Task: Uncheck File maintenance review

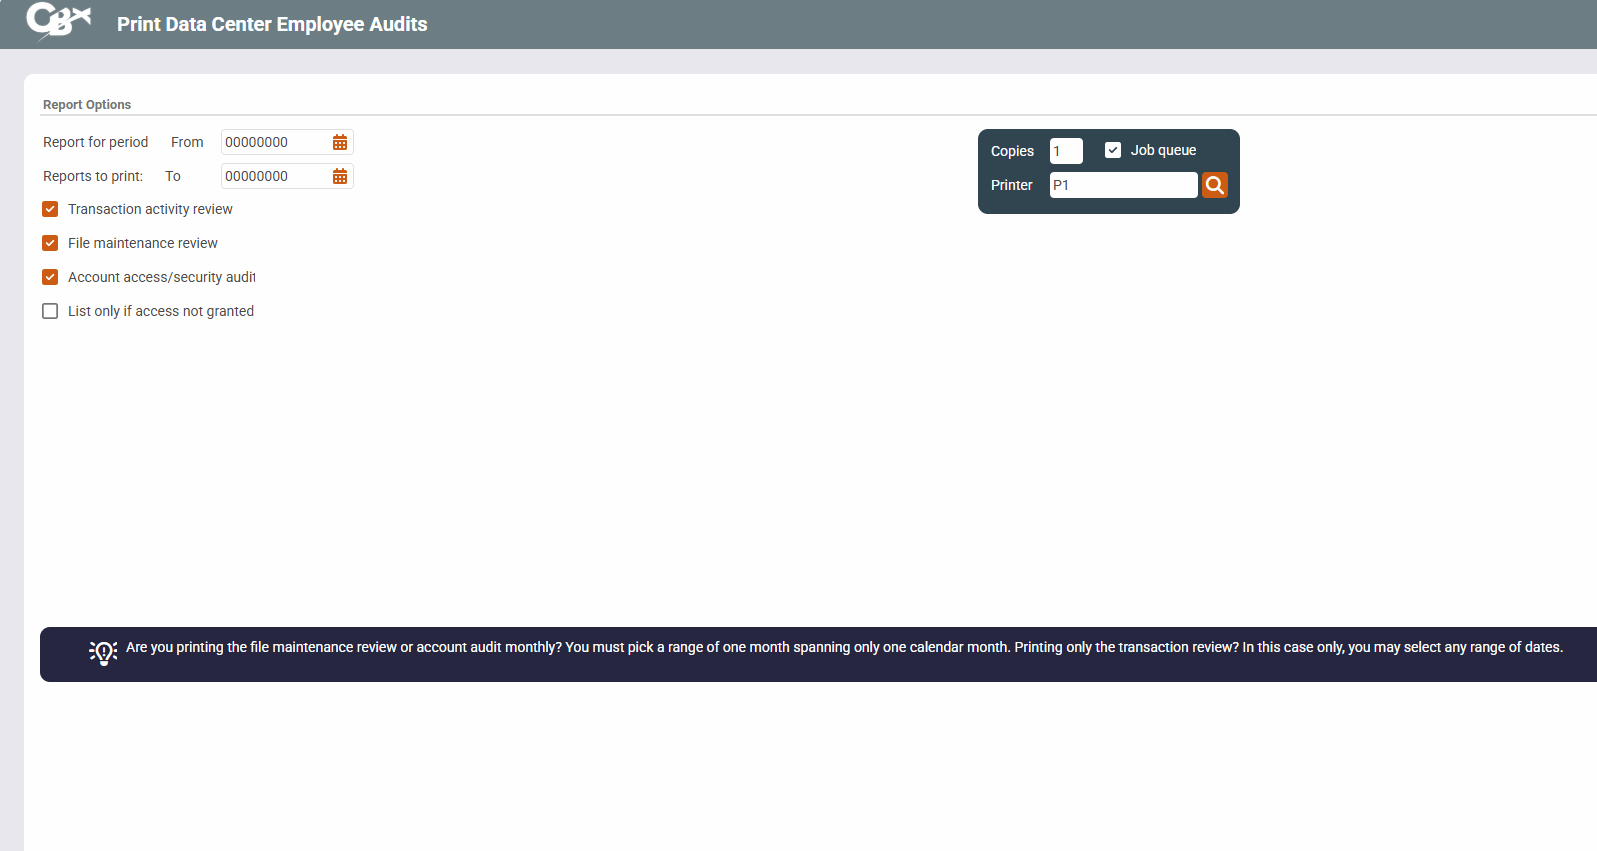Action: pos(50,244)
